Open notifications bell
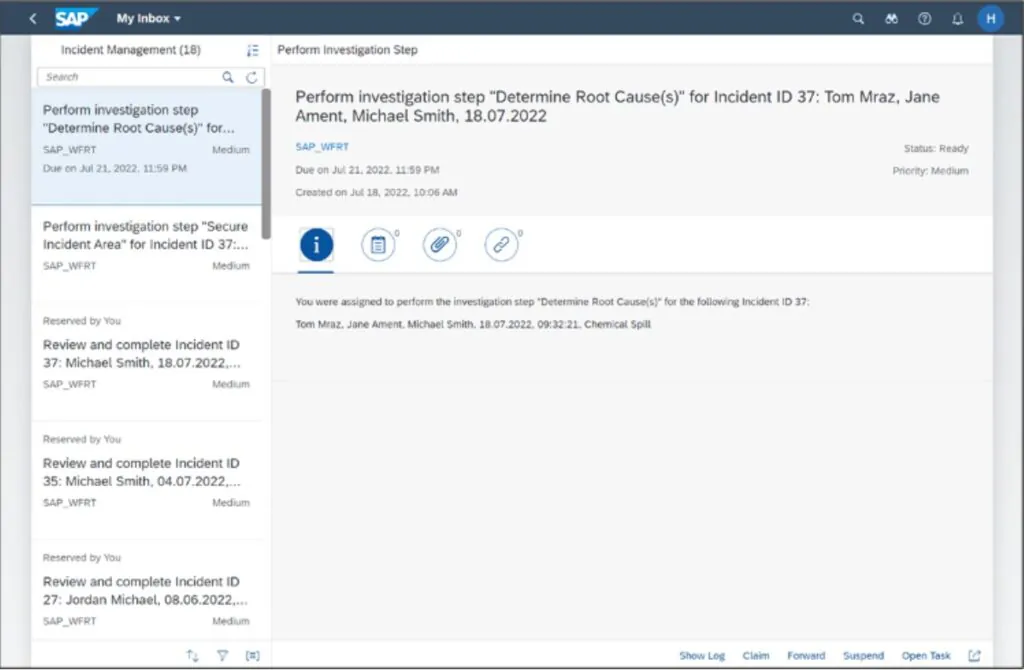This screenshot has height=670, width=1024. (957, 19)
